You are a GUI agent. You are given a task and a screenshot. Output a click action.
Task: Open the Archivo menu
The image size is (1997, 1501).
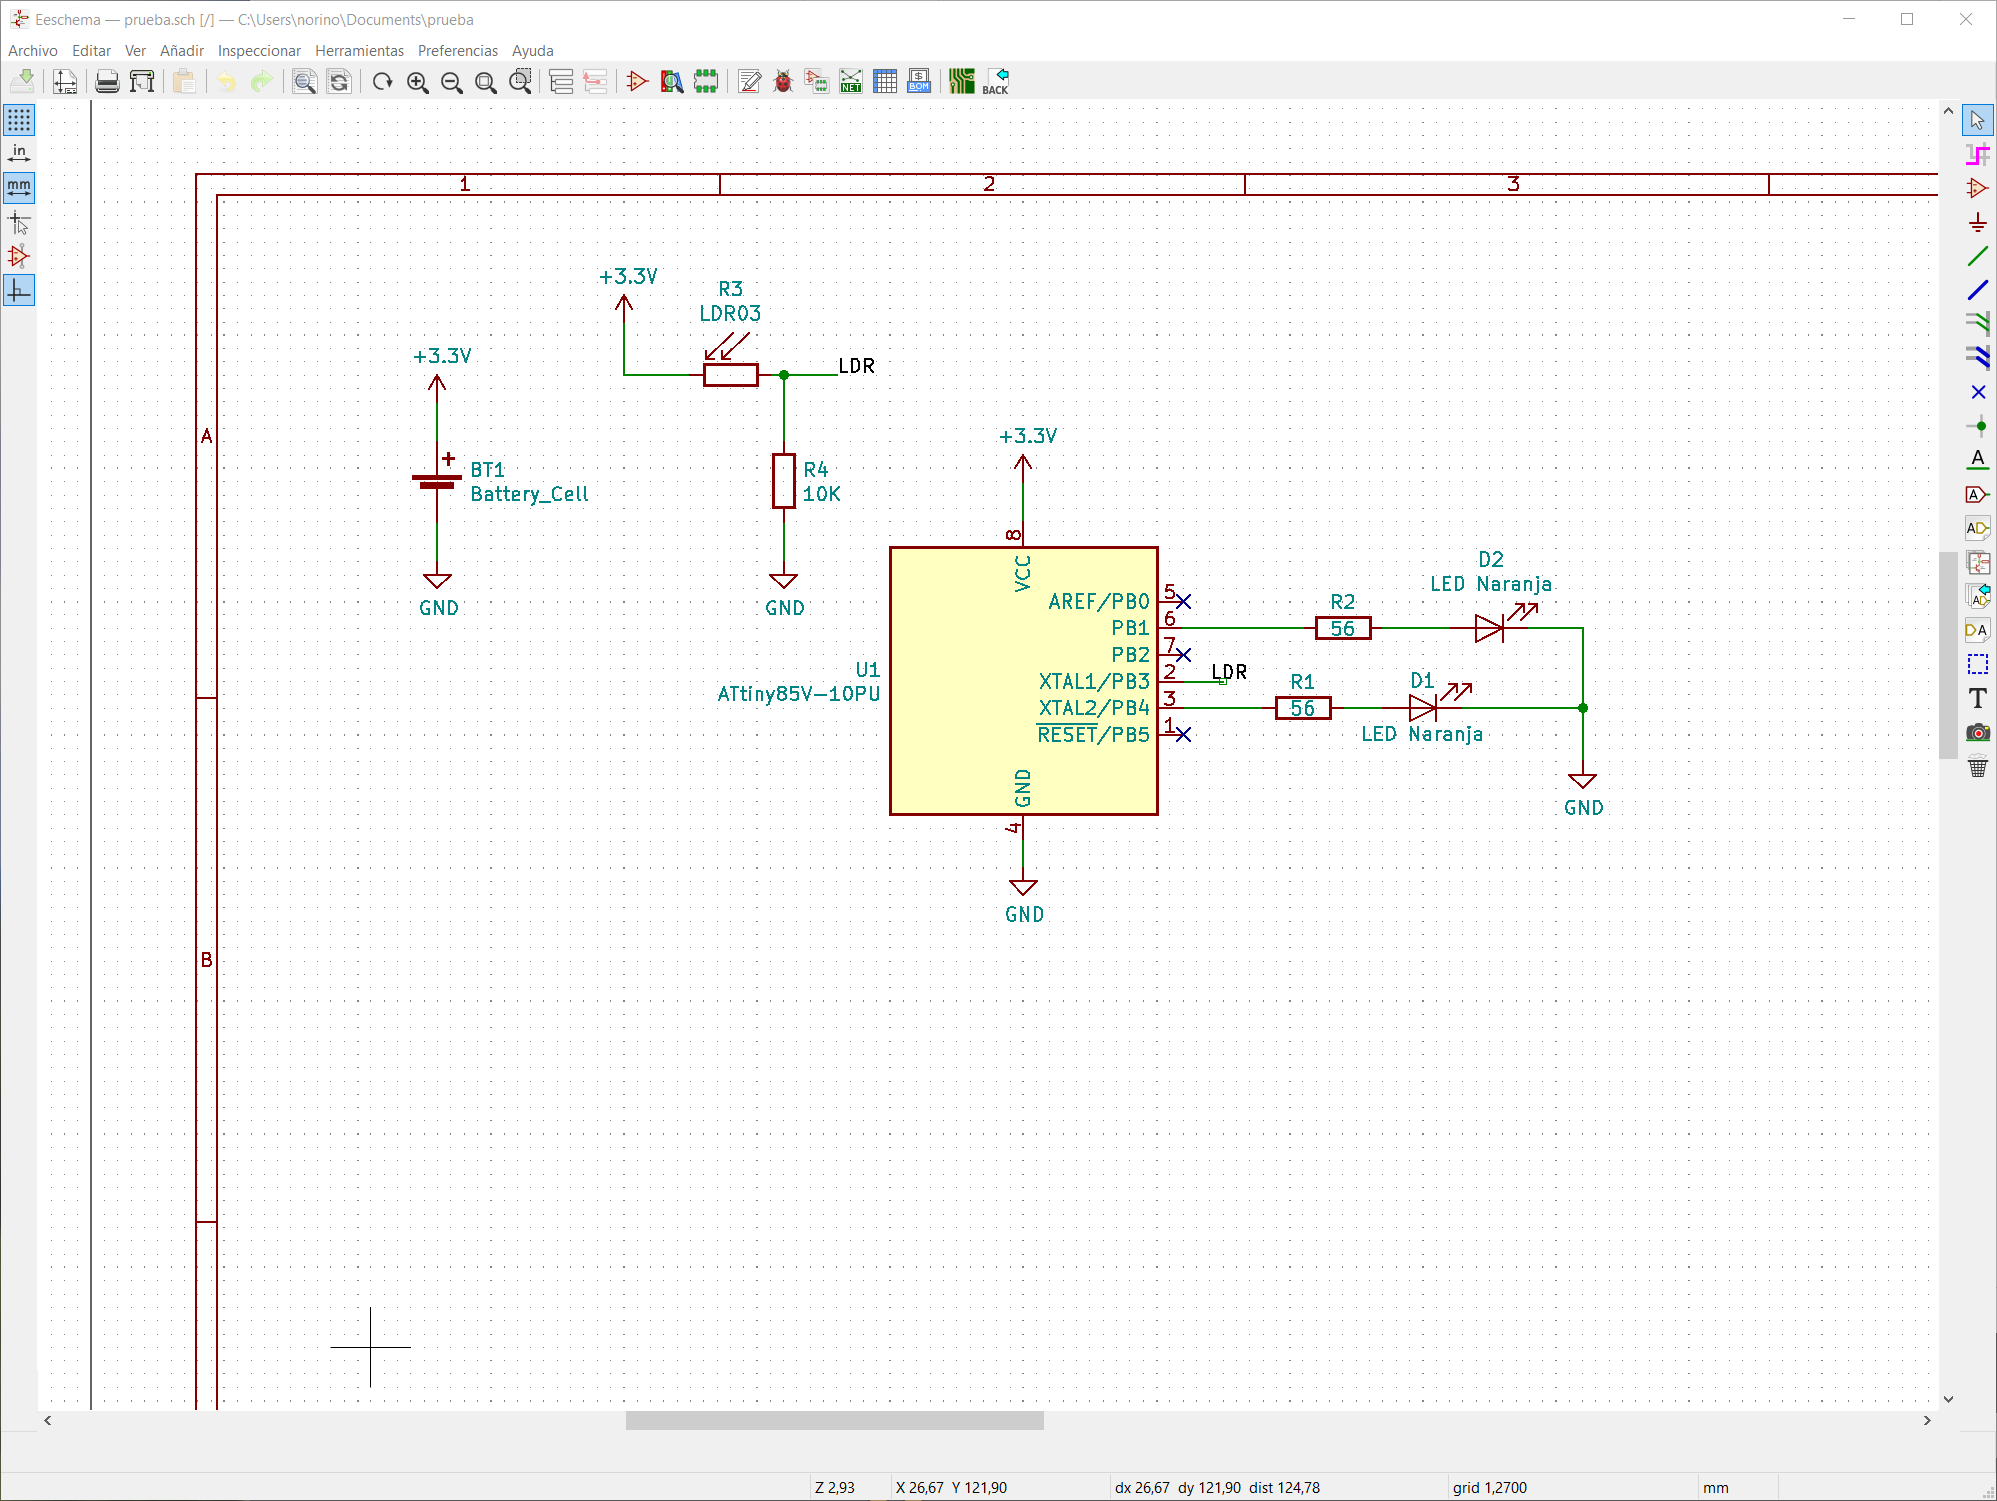point(33,50)
